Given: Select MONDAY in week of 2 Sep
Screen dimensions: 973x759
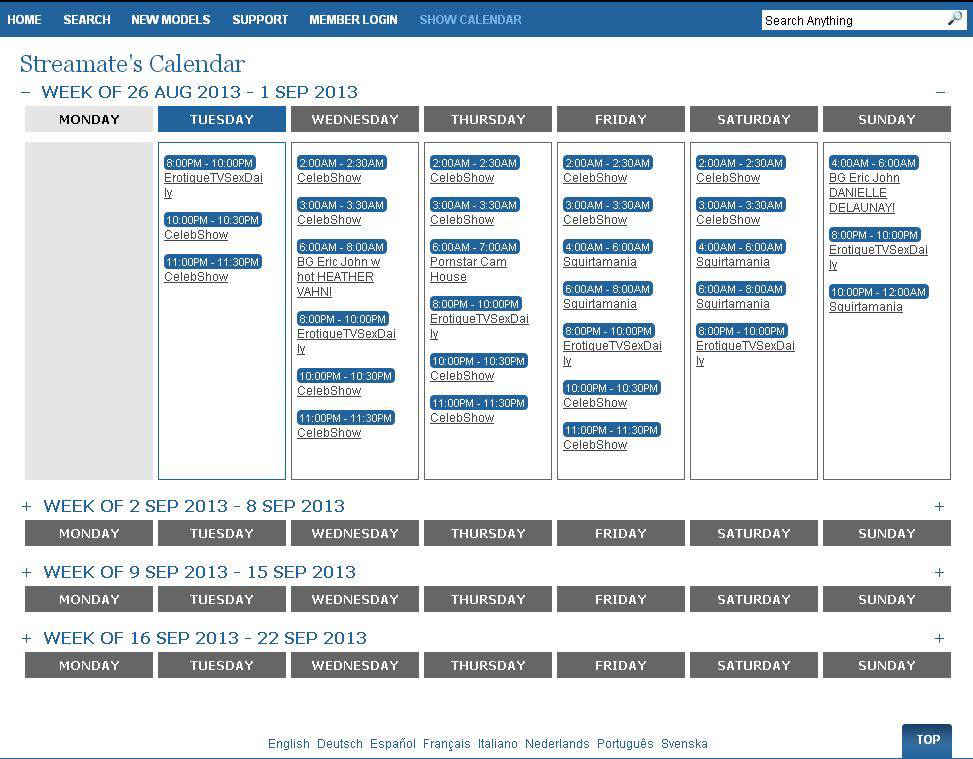Looking at the screenshot, I should [89, 533].
